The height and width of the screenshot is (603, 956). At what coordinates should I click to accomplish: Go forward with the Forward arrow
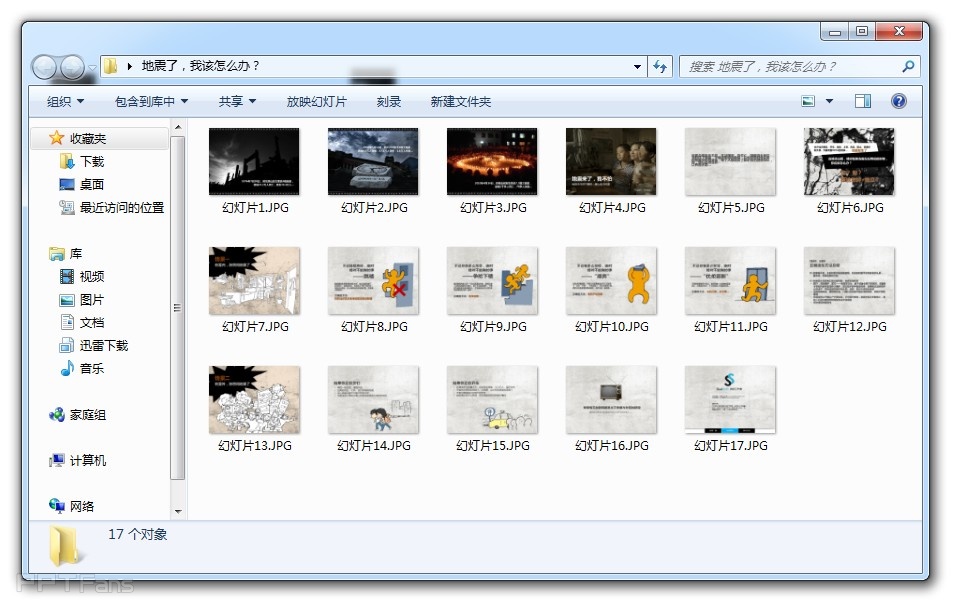pyautogui.click(x=73, y=67)
